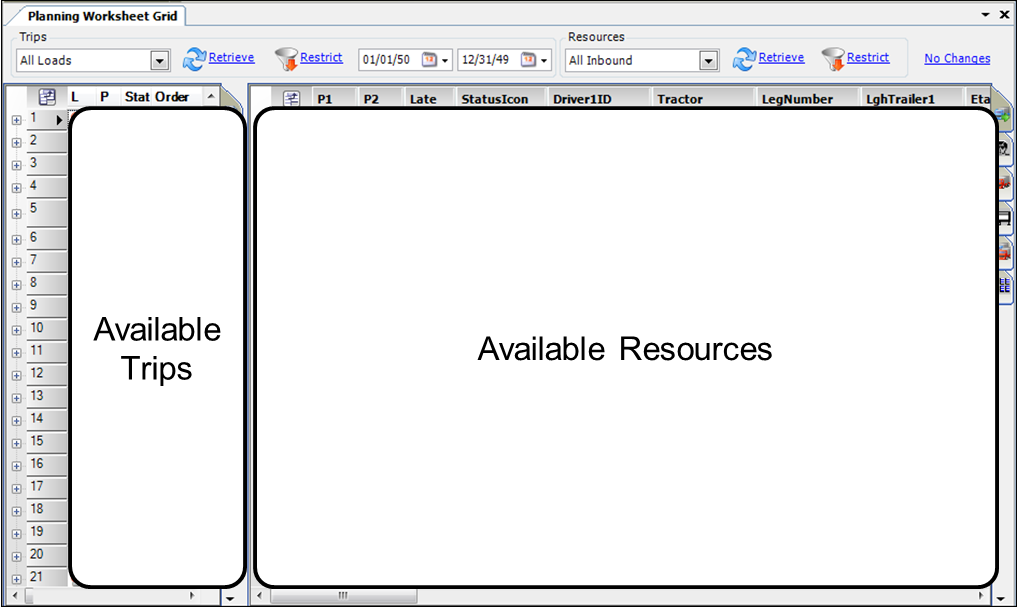Sort by the Stat column header
Viewport: 1017px width, 608px height.
point(137,97)
